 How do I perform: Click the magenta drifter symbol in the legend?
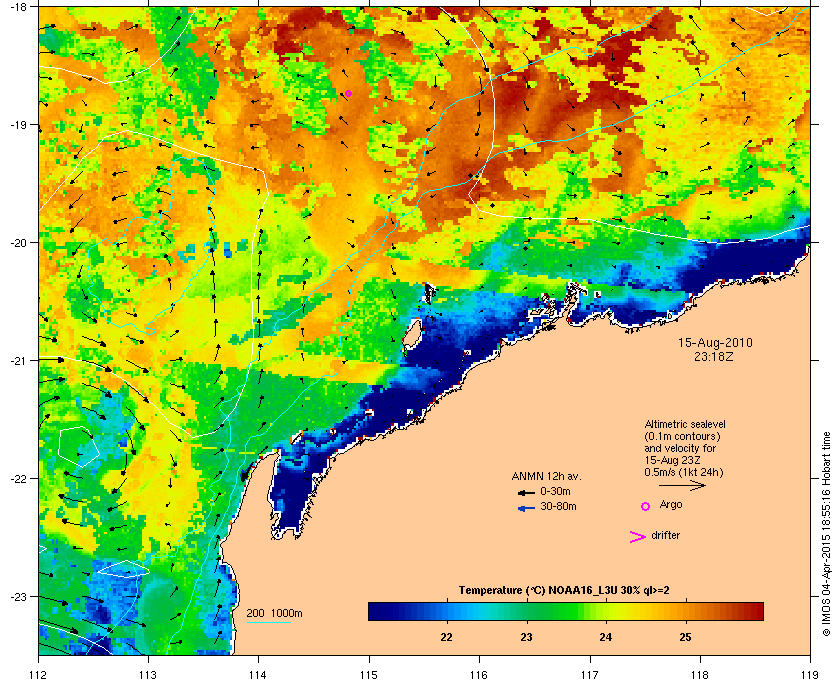click(637, 537)
